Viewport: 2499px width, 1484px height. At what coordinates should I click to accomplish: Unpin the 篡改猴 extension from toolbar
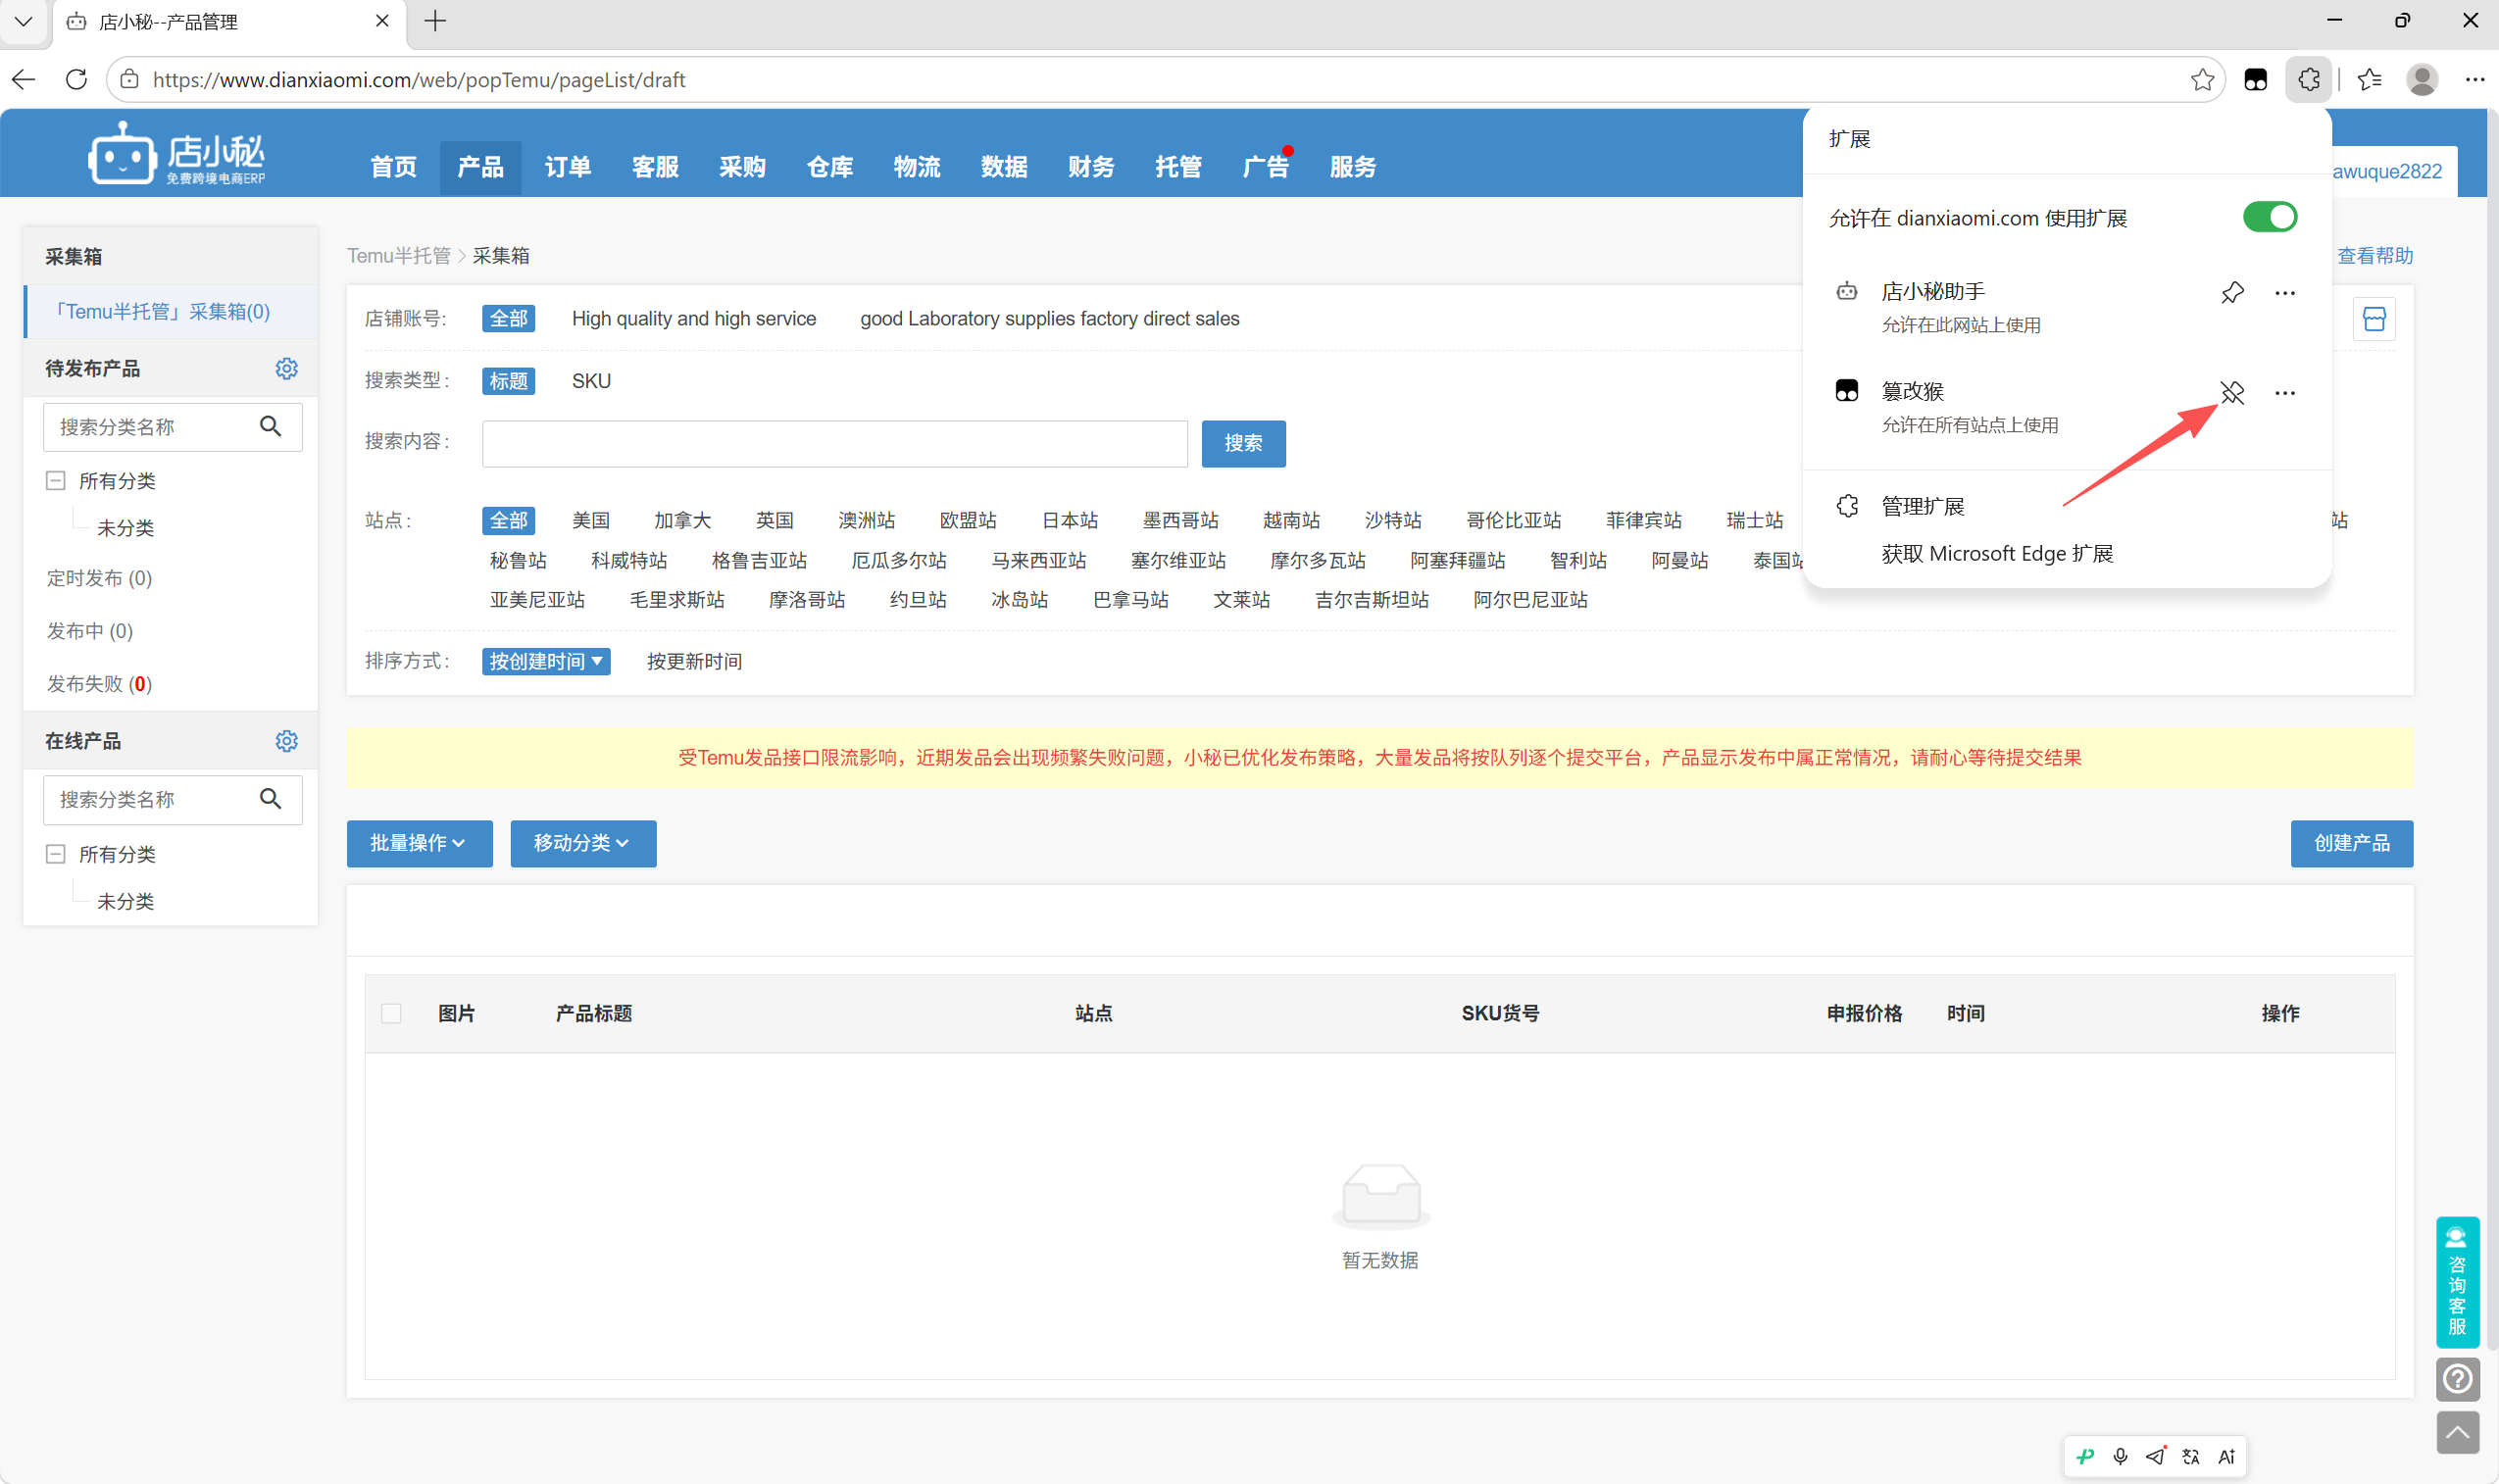click(x=2232, y=393)
